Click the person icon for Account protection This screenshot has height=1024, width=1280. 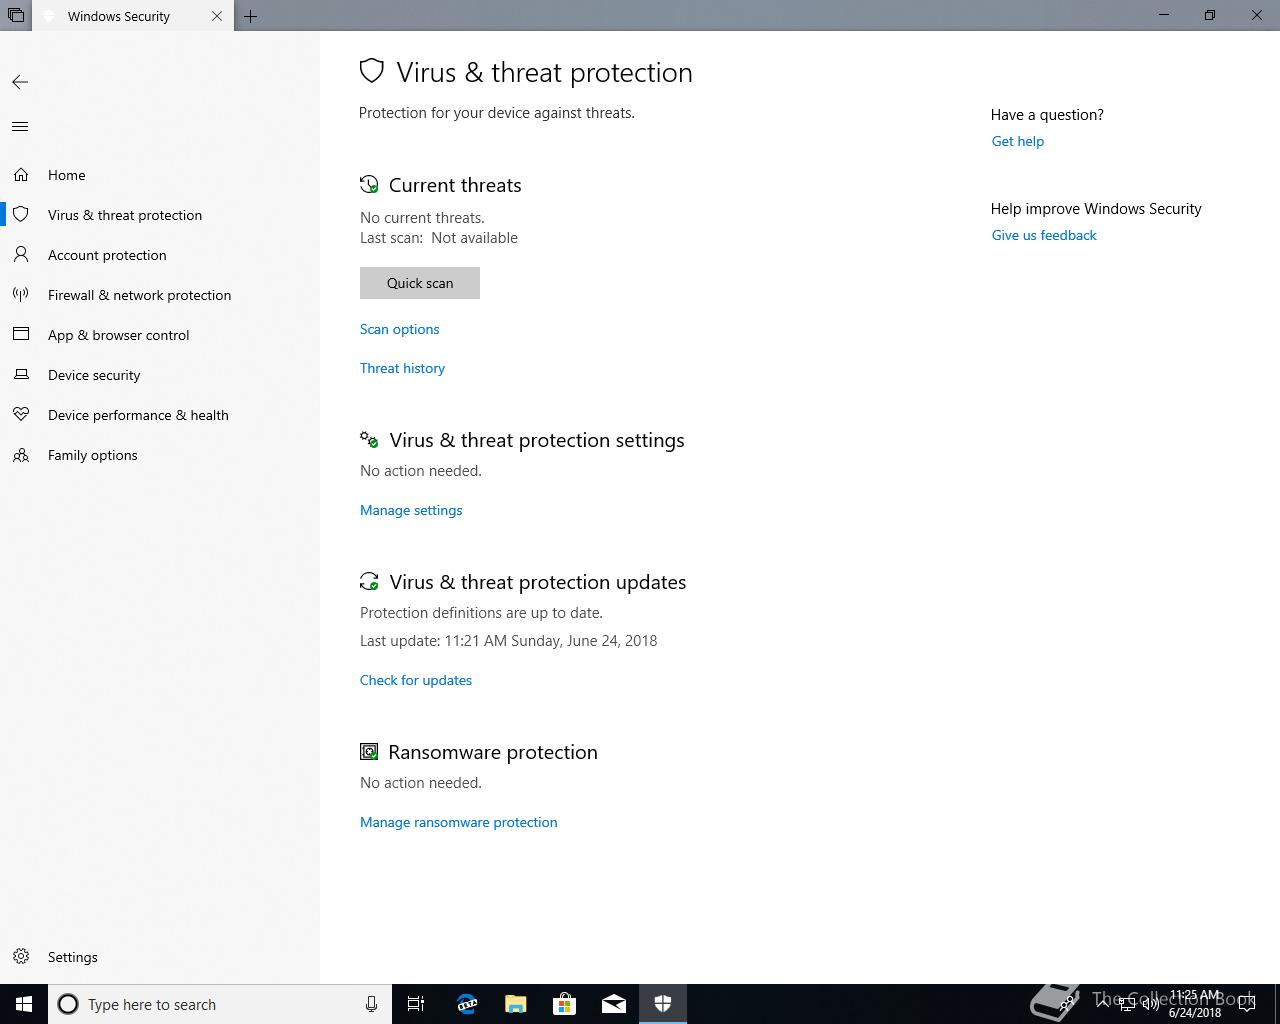tap(21, 255)
